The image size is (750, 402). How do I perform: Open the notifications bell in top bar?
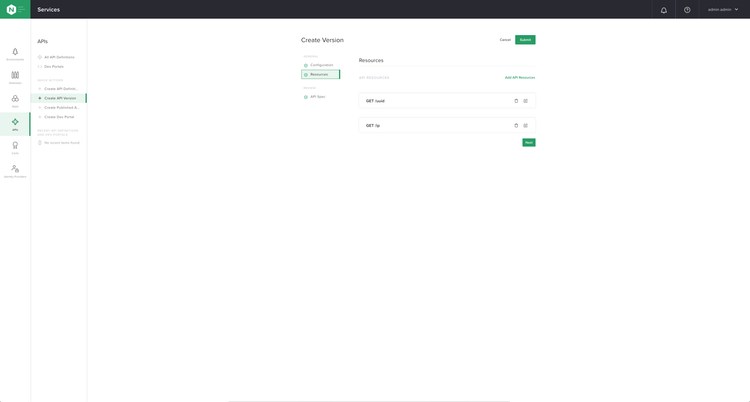tap(663, 10)
